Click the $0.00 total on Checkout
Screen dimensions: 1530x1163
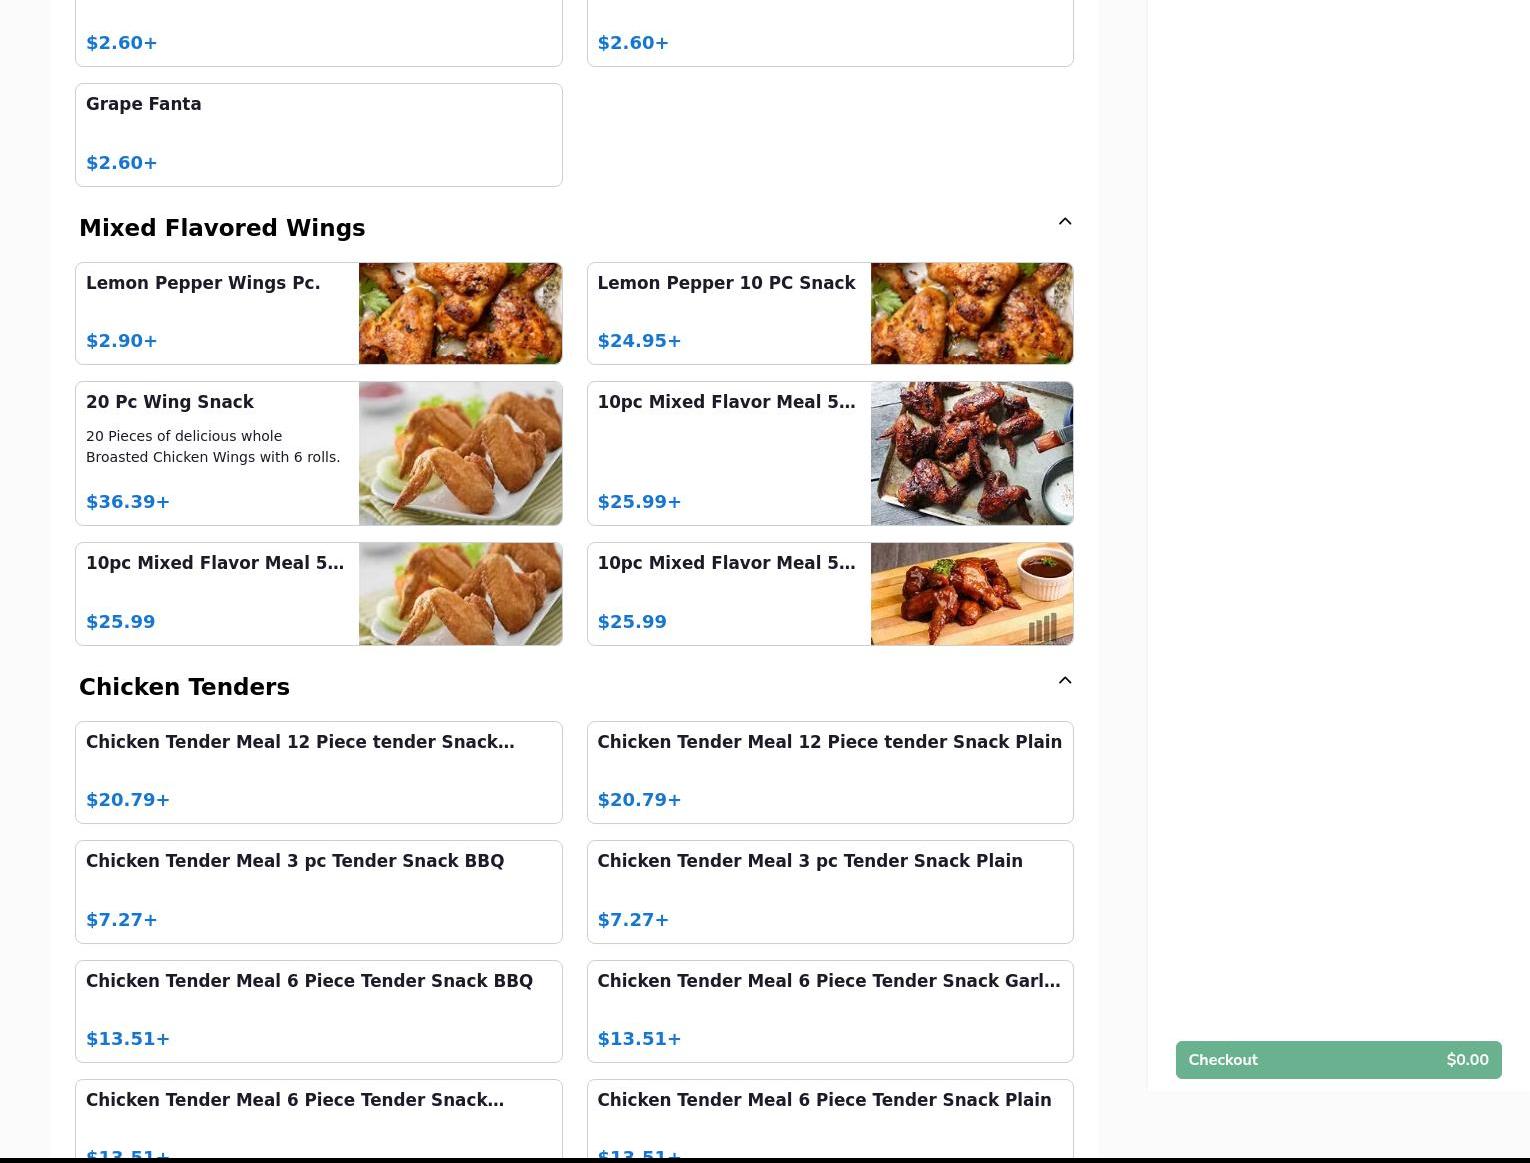coord(1467,1060)
